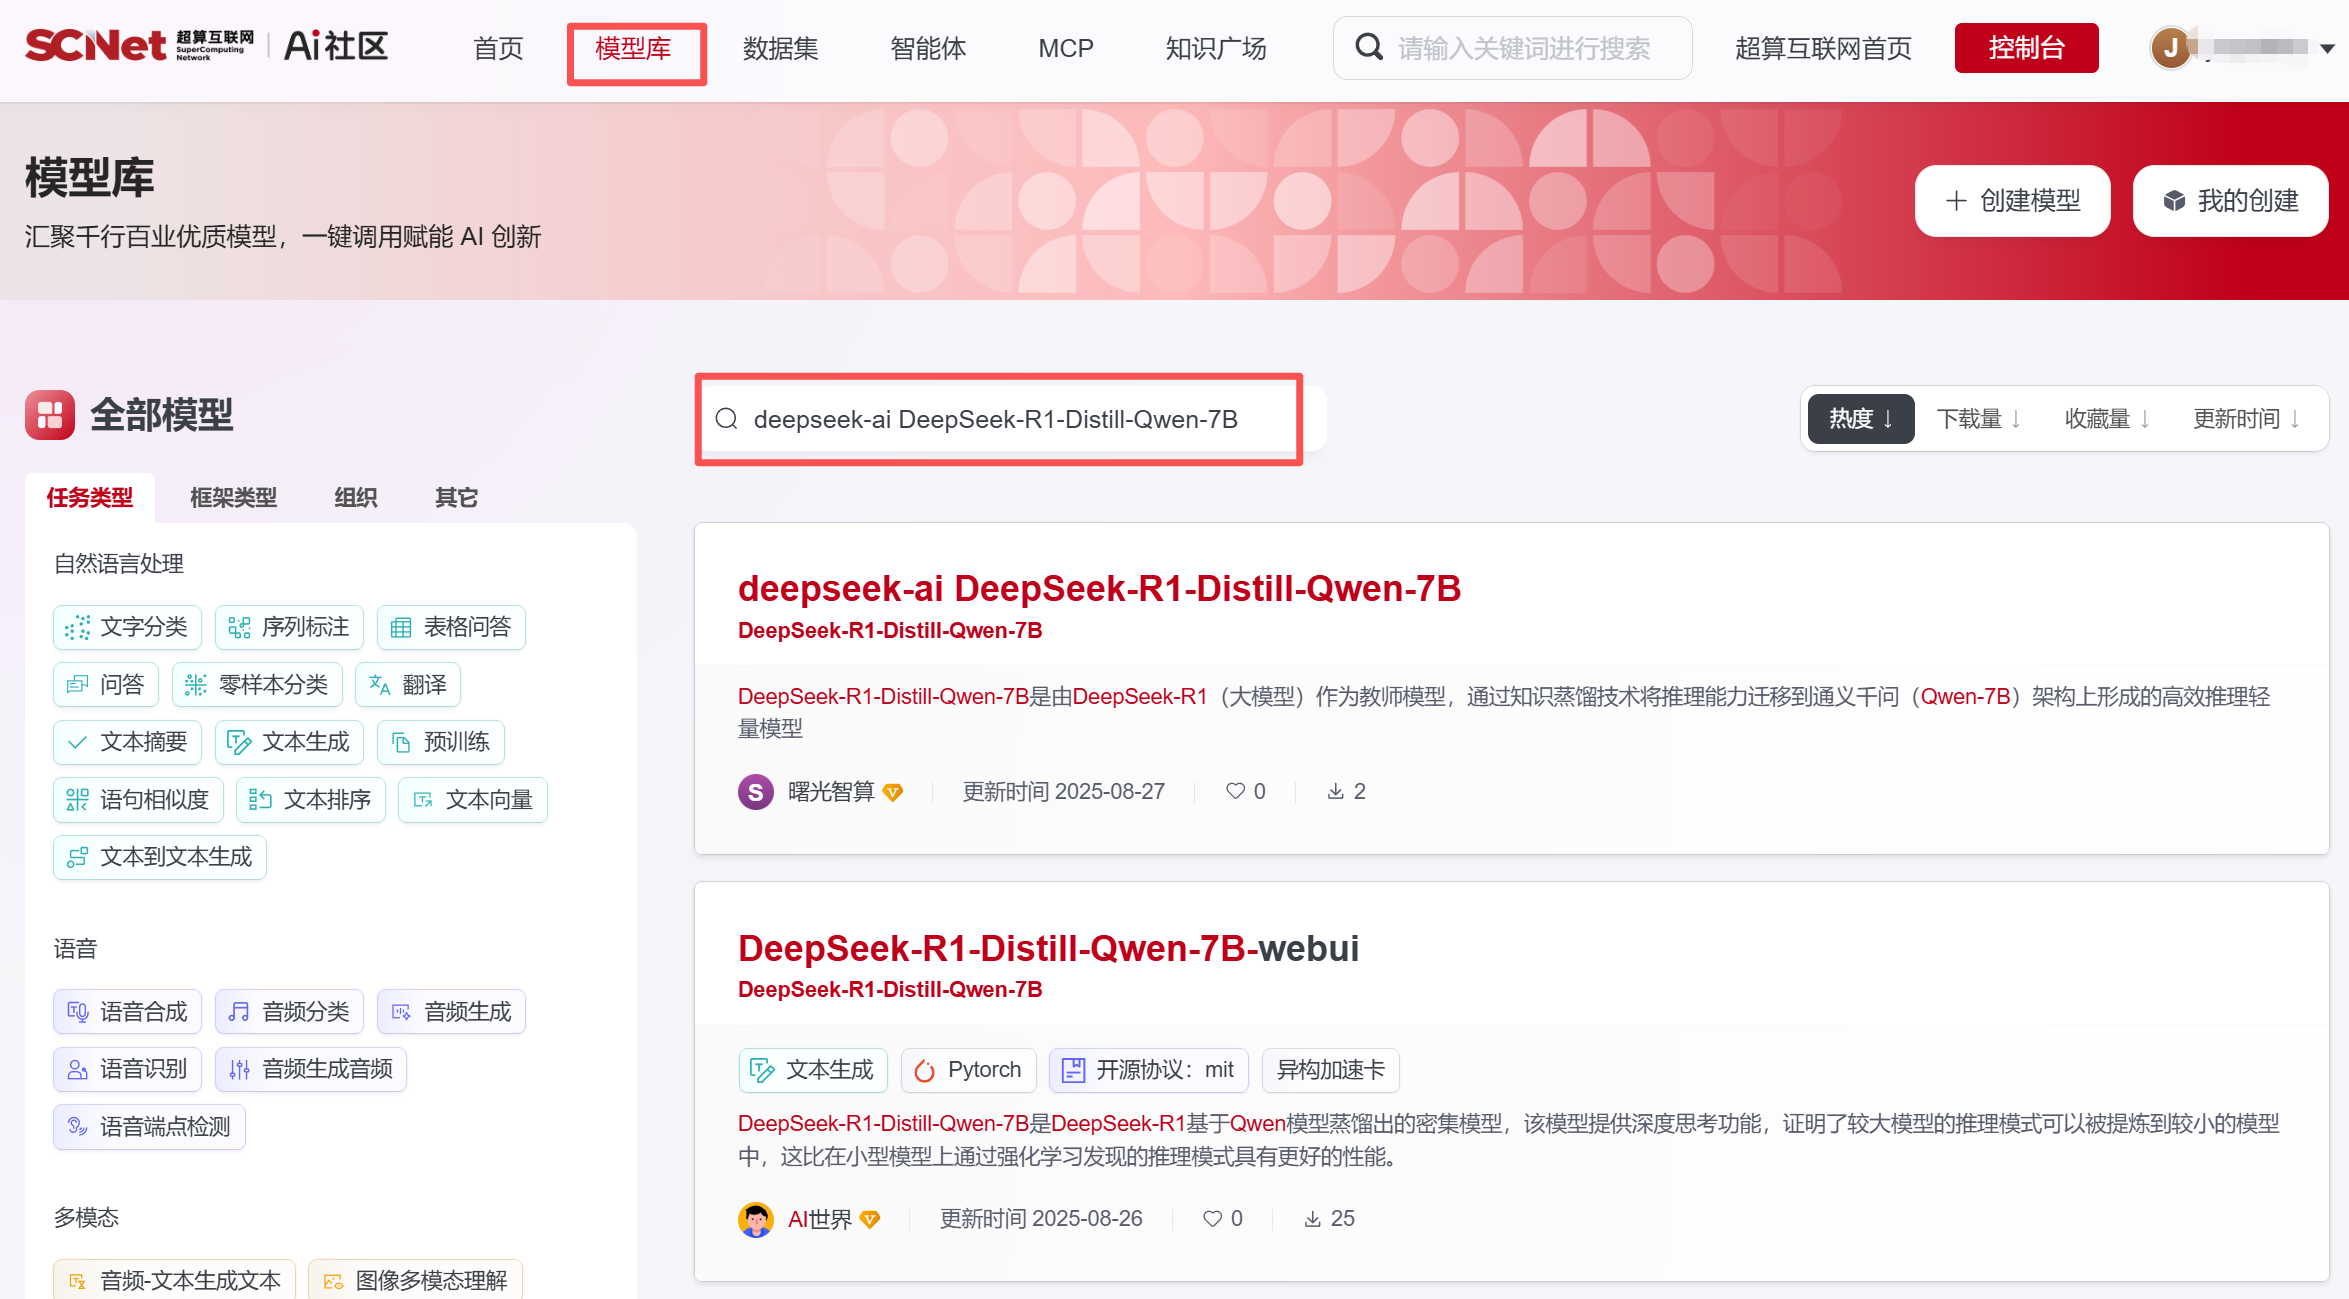The image size is (2349, 1299).
Task: Click the 创建模型 button
Action: coord(2012,201)
